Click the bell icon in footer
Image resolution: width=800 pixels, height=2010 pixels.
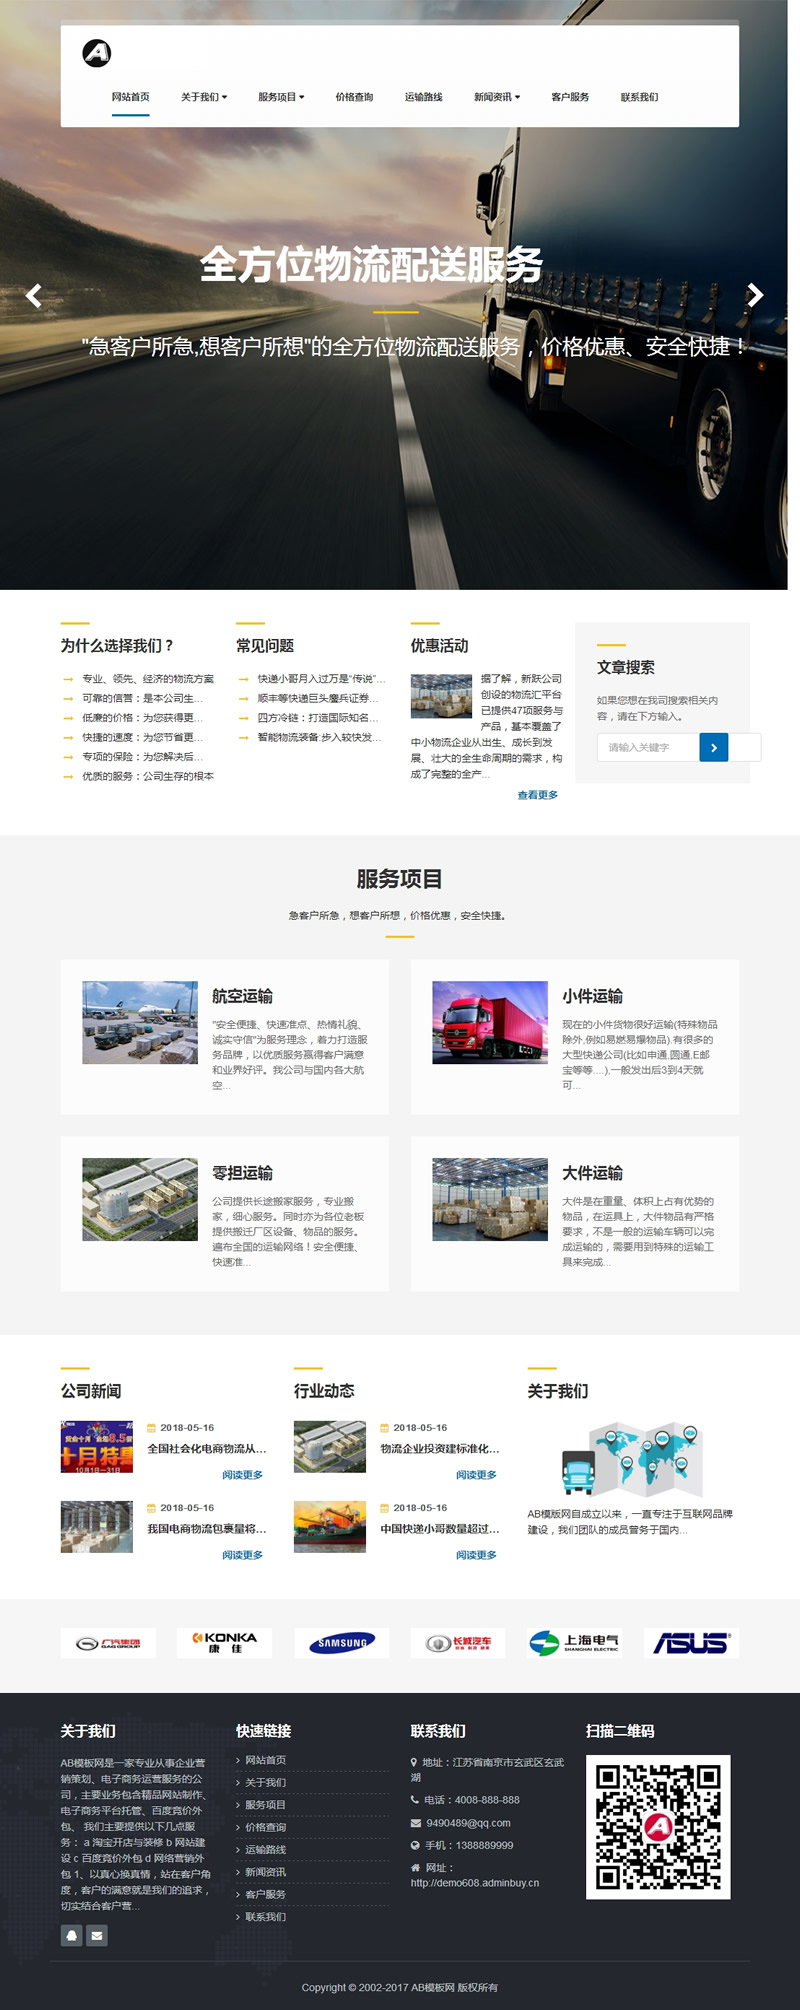(x=72, y=1936)
